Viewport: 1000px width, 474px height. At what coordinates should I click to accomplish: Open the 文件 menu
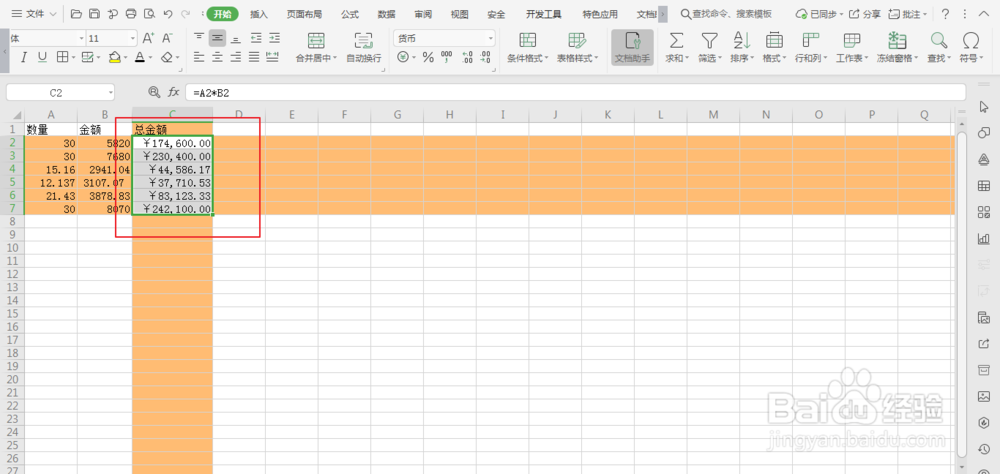(34, 13)
